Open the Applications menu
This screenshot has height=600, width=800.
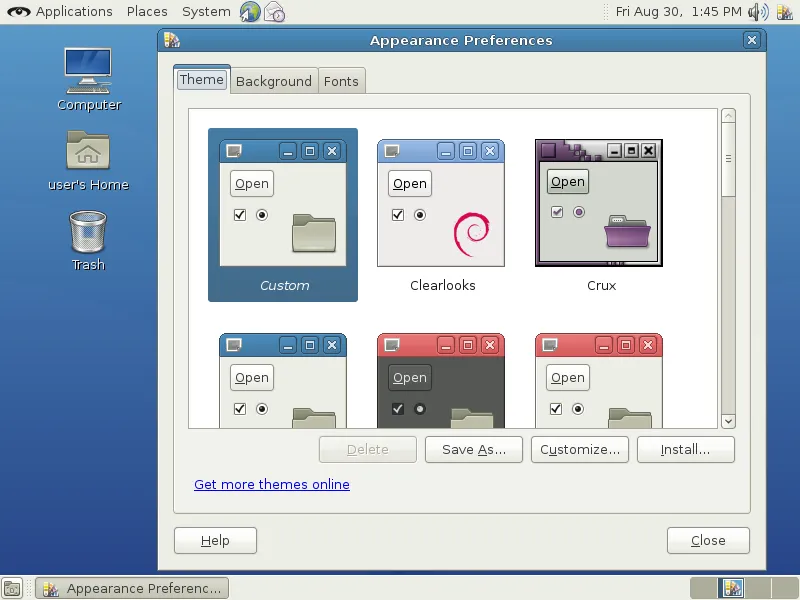coord(74,11)
